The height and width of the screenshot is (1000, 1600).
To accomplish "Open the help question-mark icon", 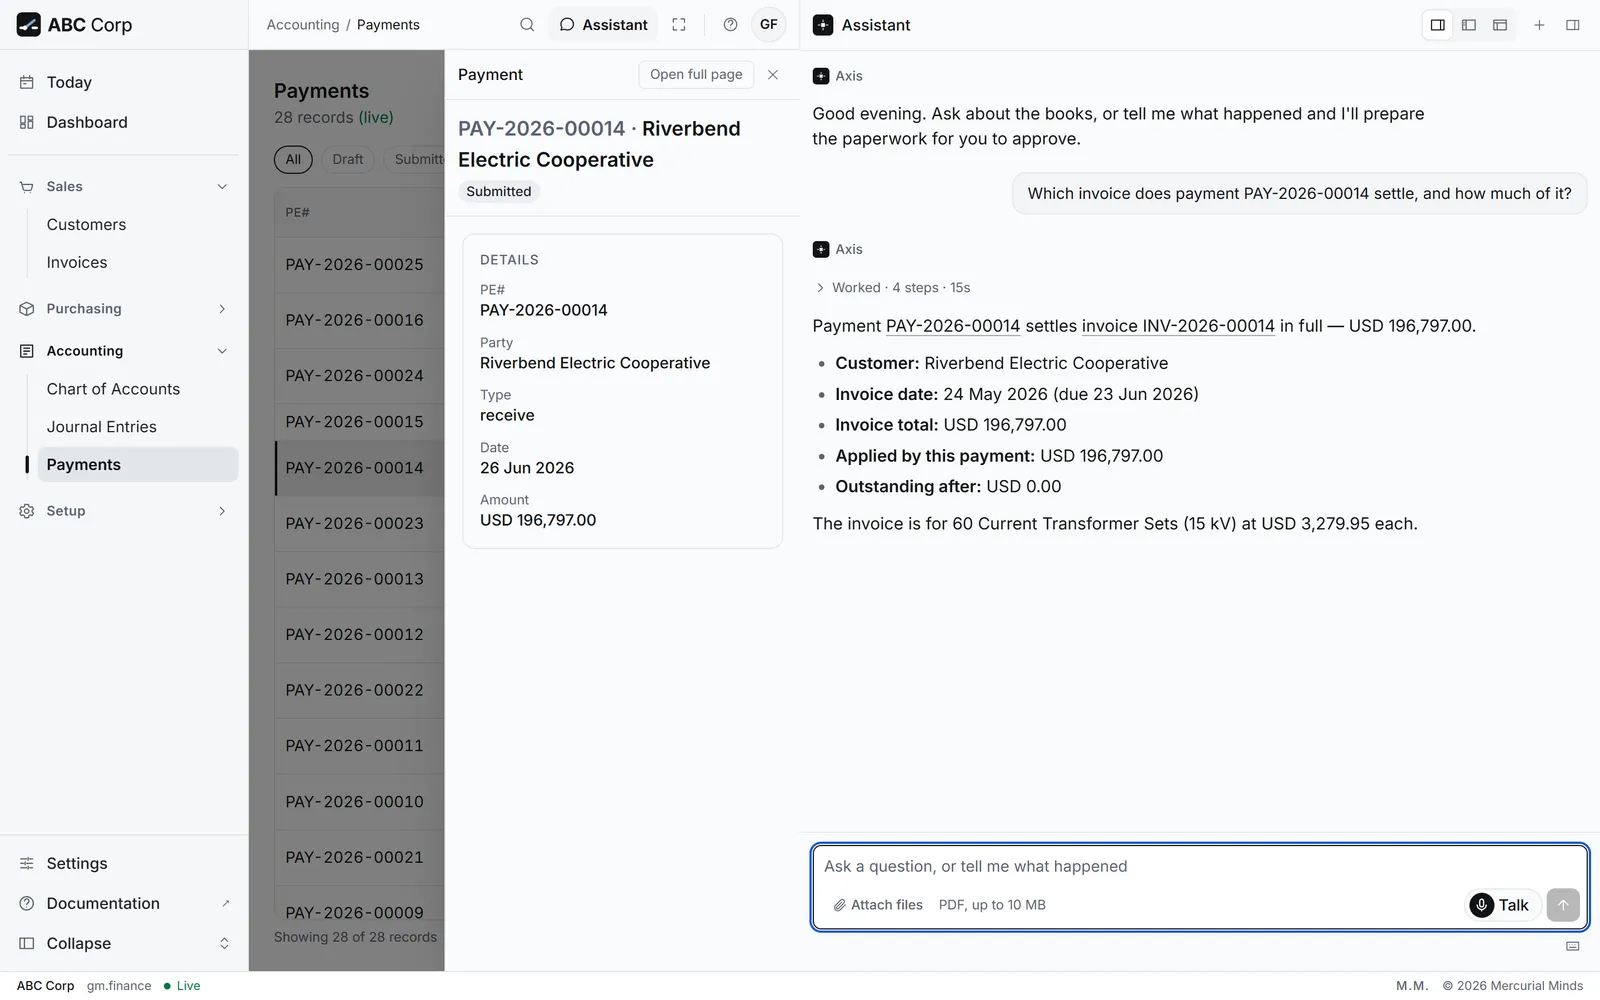I will [x=730, y=25].
